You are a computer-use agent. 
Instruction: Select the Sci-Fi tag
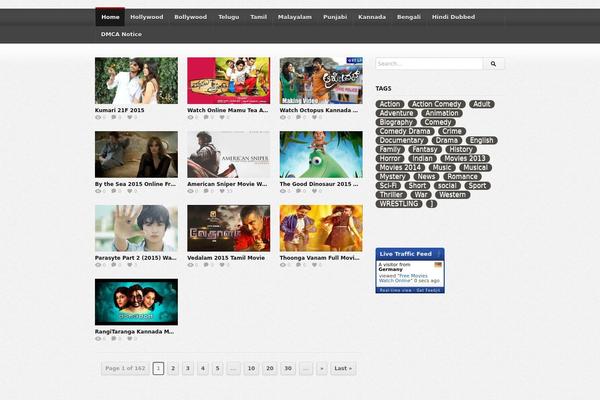tap(388, 186)
